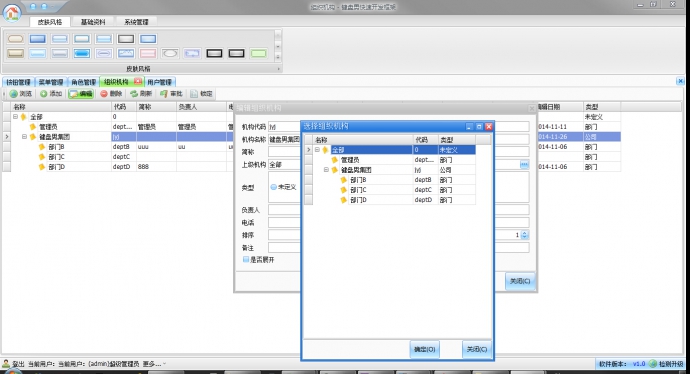Apply the pink skin style thumbnail
Image resolution: width=690 pixels, height=374 pixels.
pyautogui.click(x=148, y=54)
